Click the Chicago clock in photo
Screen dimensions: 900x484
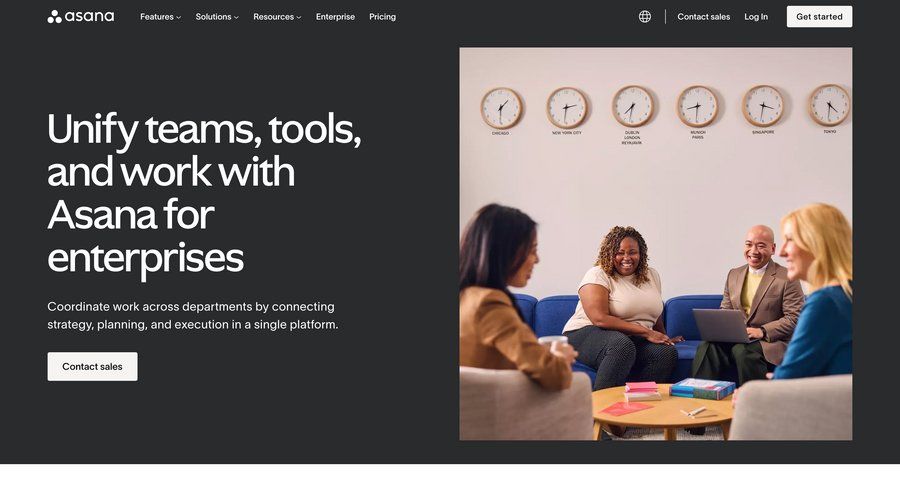tap(501, 107)
